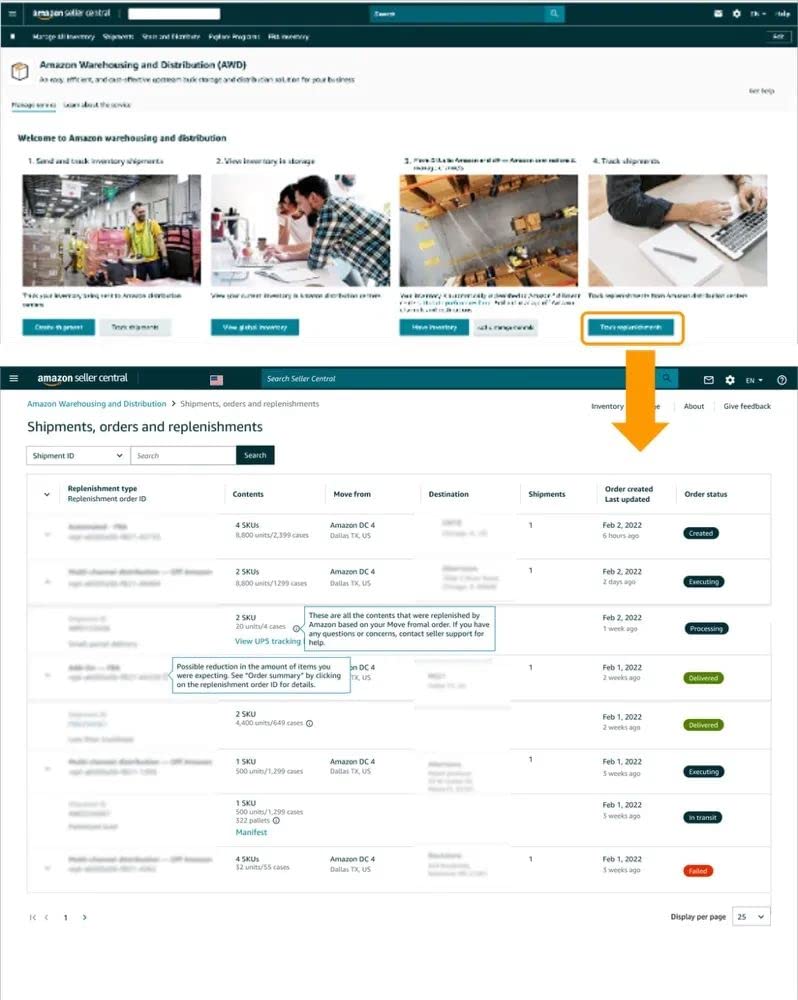Viewport: 798px width, 1000px height.
Task: Click the dark Search button beside search field
Action: point(255,455)
